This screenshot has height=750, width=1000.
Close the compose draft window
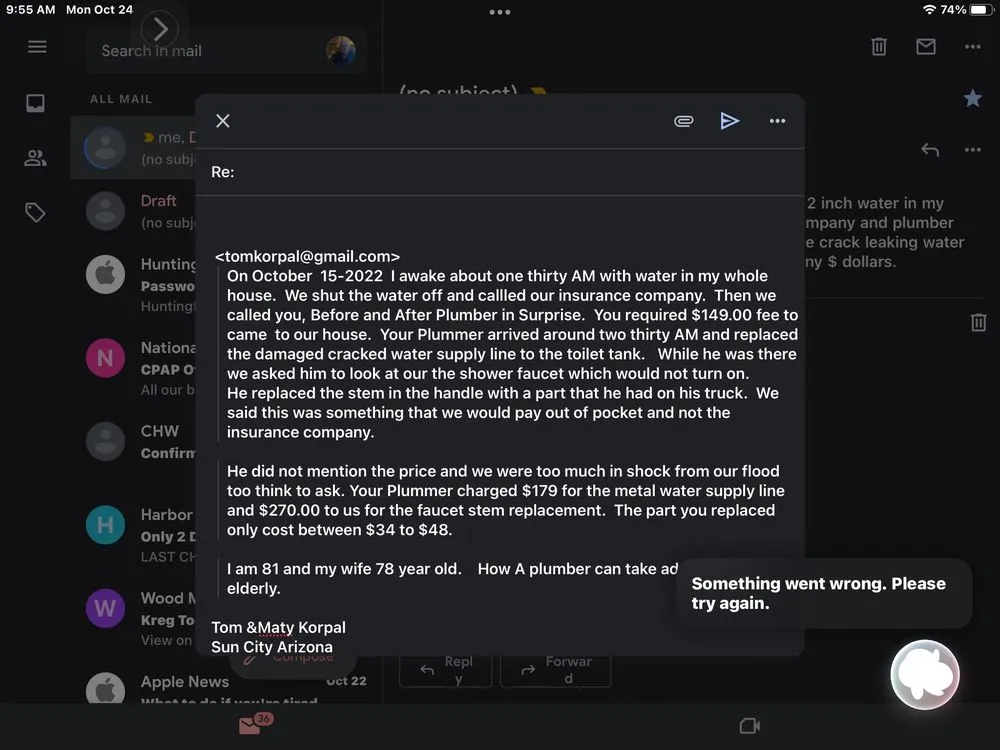(223, 121)
